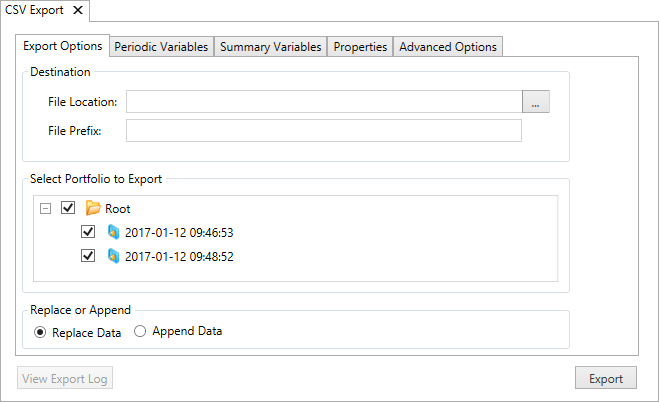Click the portfolio icon beside 2017-01-12 09:46:53
The image size is (659, 402).
[113, 232]
